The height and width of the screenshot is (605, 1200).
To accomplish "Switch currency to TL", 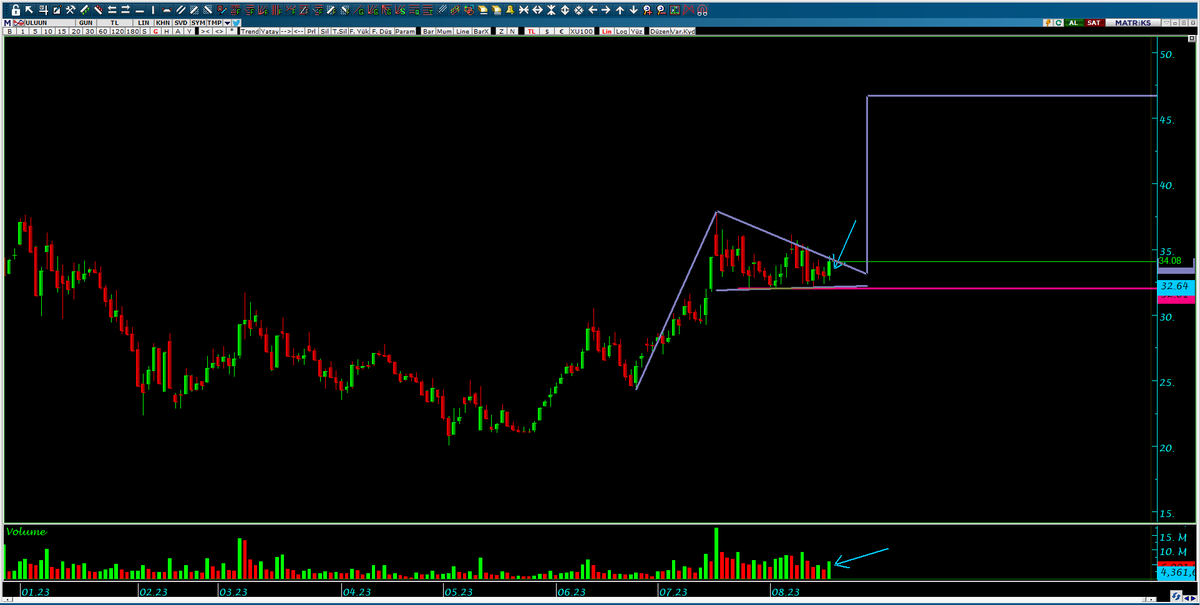I will click(531, 31).
